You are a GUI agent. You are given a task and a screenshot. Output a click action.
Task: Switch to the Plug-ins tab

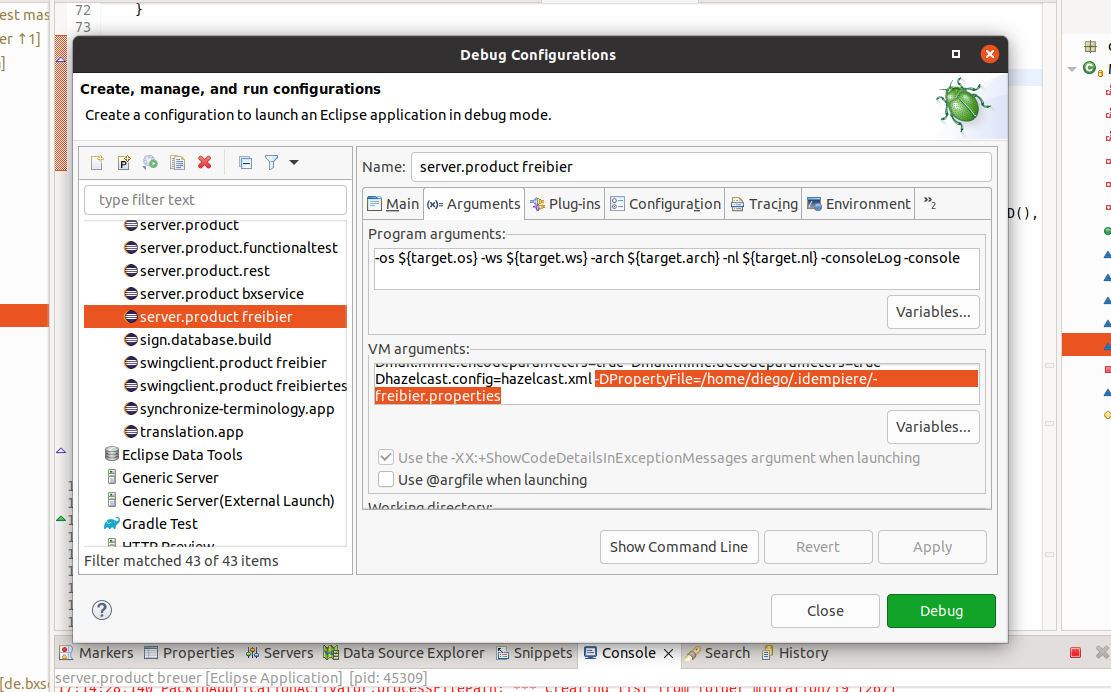(565, 203)
